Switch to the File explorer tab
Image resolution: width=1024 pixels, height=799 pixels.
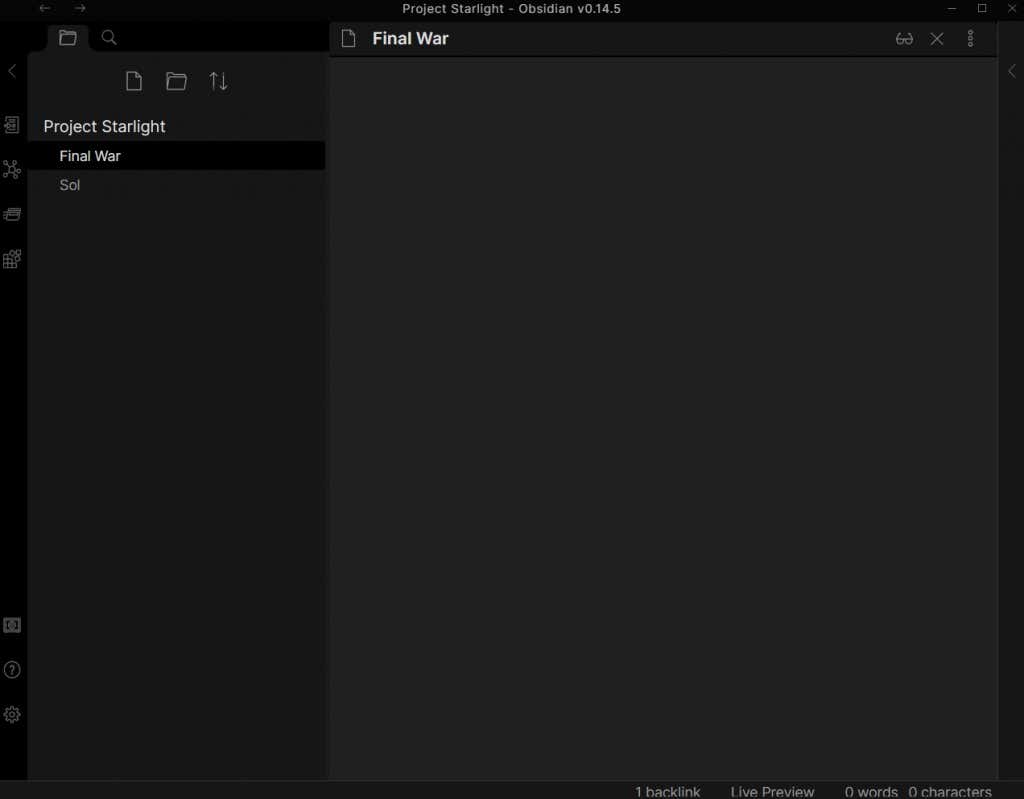68,38
